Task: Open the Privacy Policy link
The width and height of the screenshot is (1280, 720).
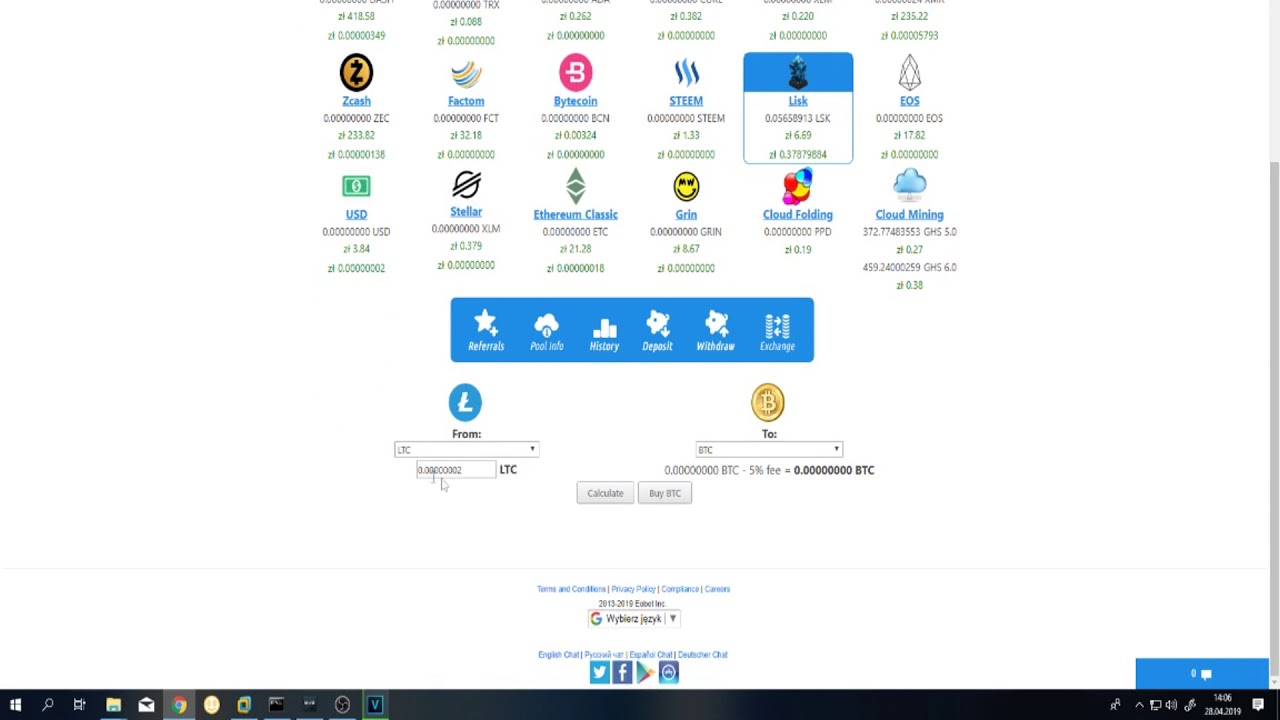Action: (633, 589)
